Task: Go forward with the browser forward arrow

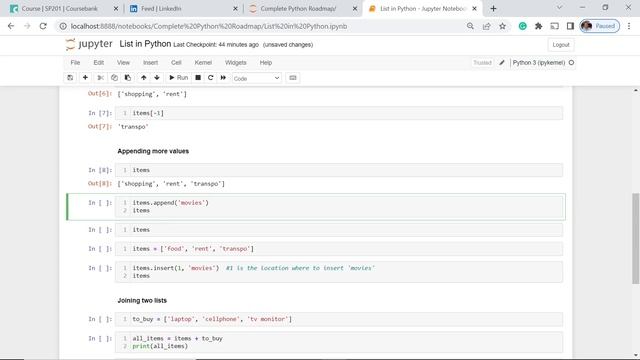Action: click(x=27, y=26)
